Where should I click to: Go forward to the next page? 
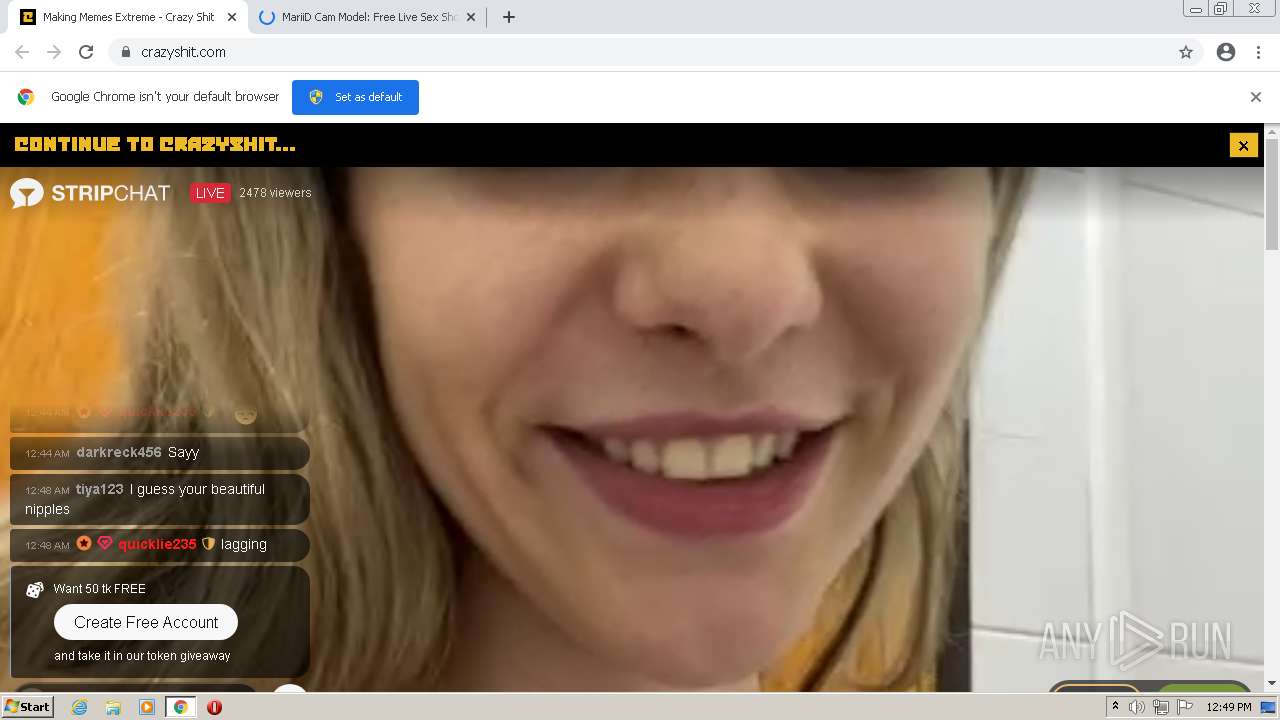point(54,52)
